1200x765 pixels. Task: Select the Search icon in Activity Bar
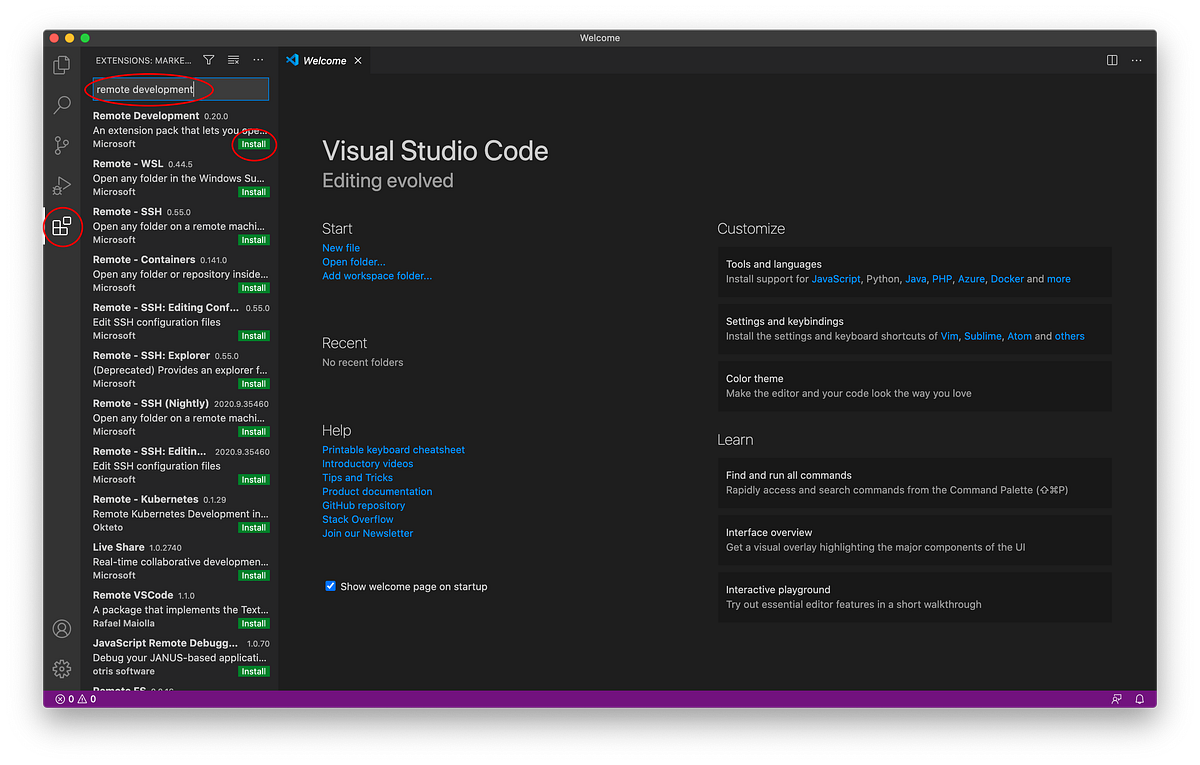click(x=61, y=104)
